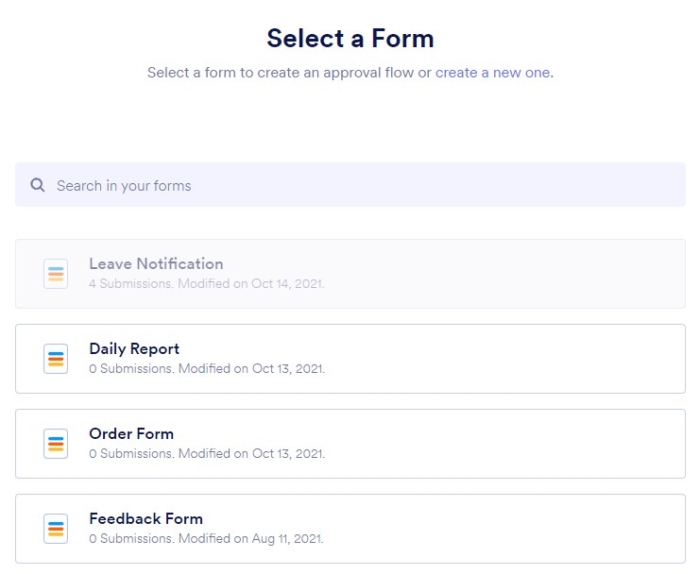700x574 pixels.
Task: Click the Feedback Form list icon
Action: 56,529
